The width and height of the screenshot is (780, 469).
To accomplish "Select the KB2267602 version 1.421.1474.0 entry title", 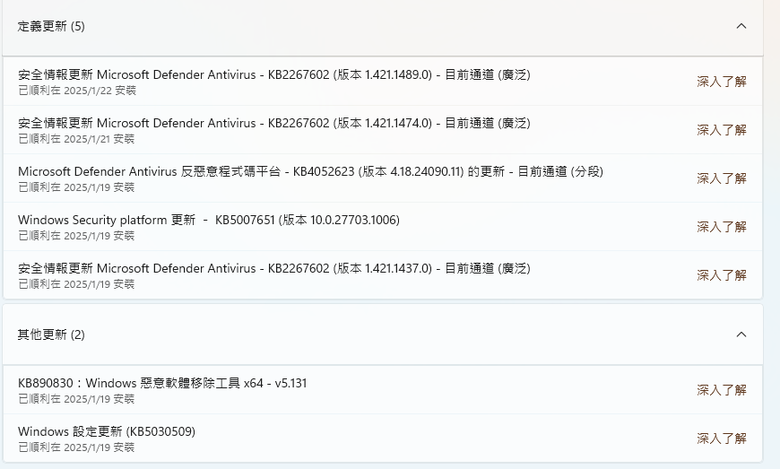I will click(274, 123).
